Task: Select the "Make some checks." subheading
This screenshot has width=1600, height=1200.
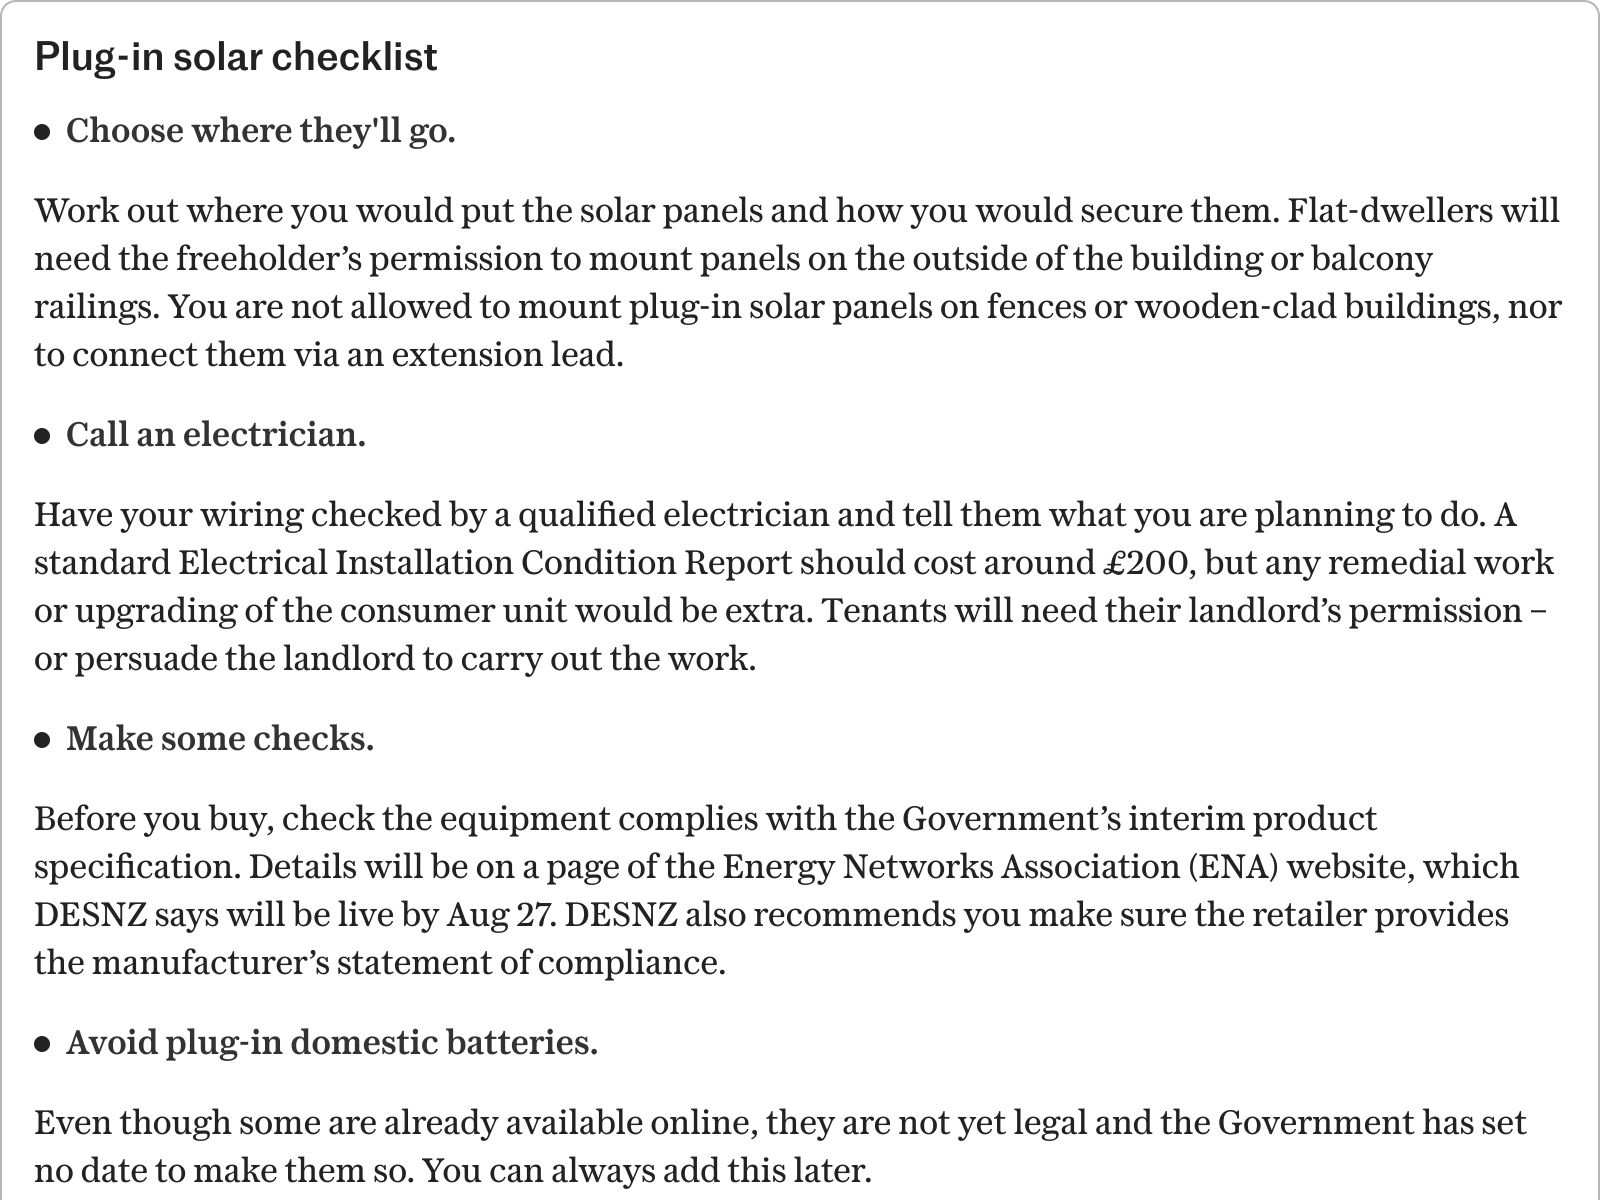Action: 220,739
